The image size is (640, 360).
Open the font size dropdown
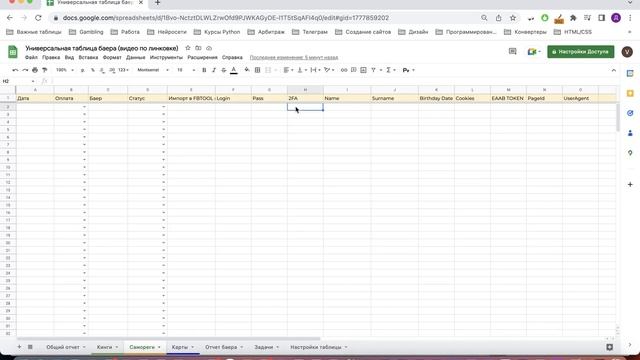pyautogui.click(x=186, y=70)
